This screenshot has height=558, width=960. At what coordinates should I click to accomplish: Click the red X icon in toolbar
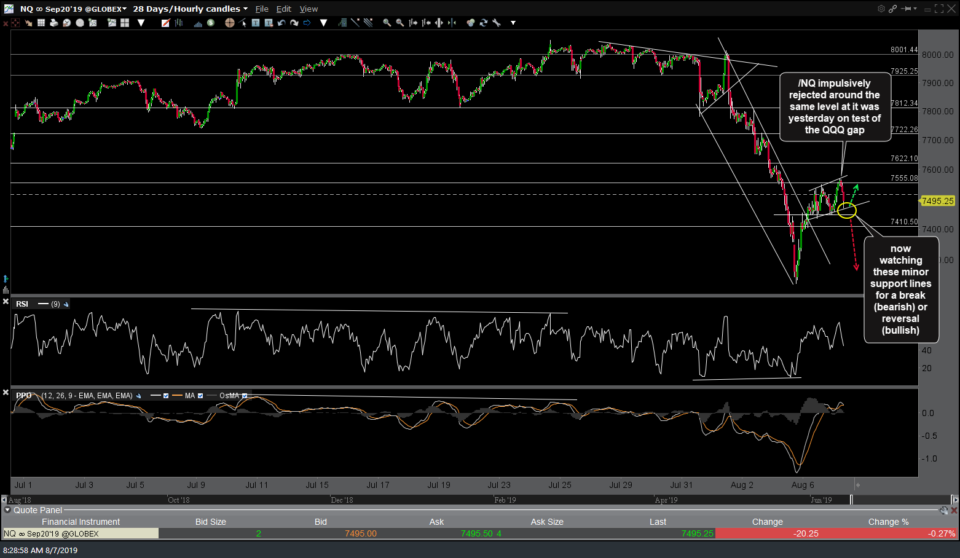coord(5,23)
